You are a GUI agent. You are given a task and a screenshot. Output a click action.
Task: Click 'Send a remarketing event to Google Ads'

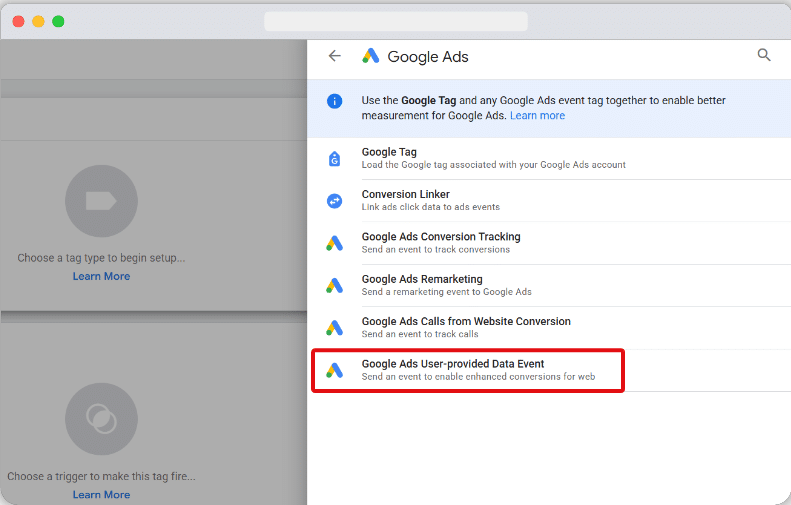pos(446,292)
